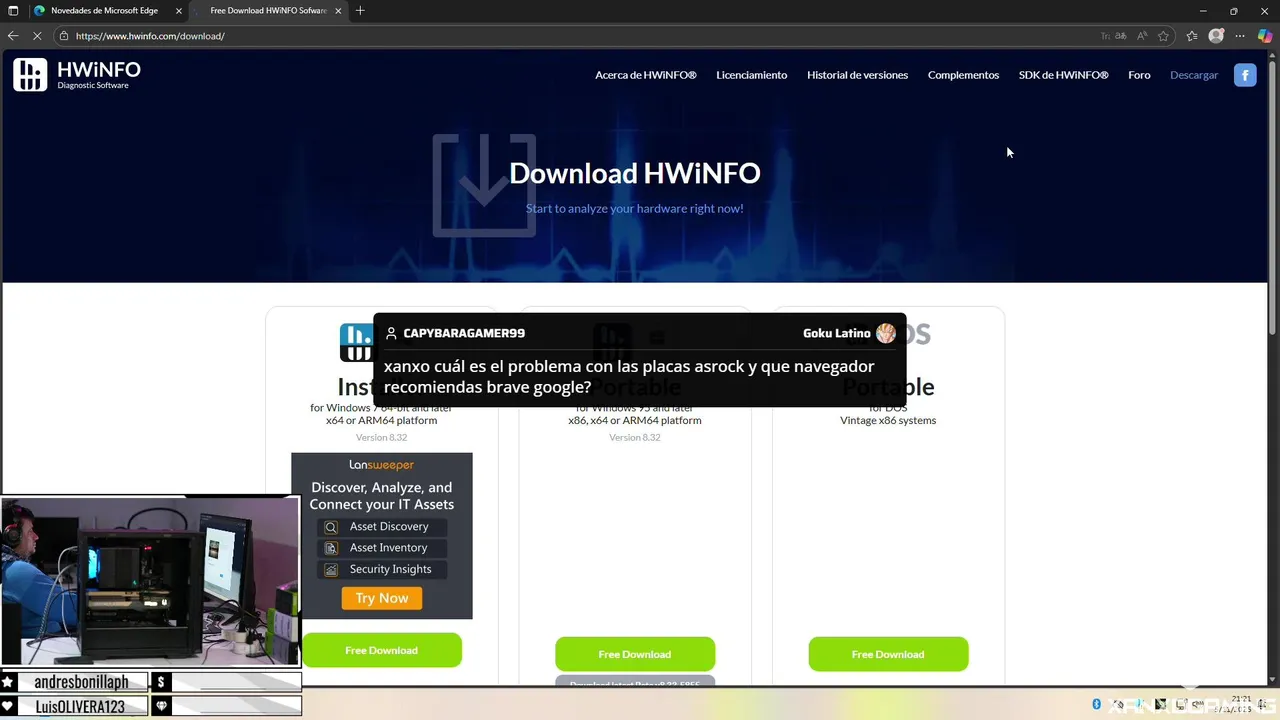This screenshot has height=720, width=1280.
Task: Open a new tab with the plus button
Action: click(x=360, y=11)
